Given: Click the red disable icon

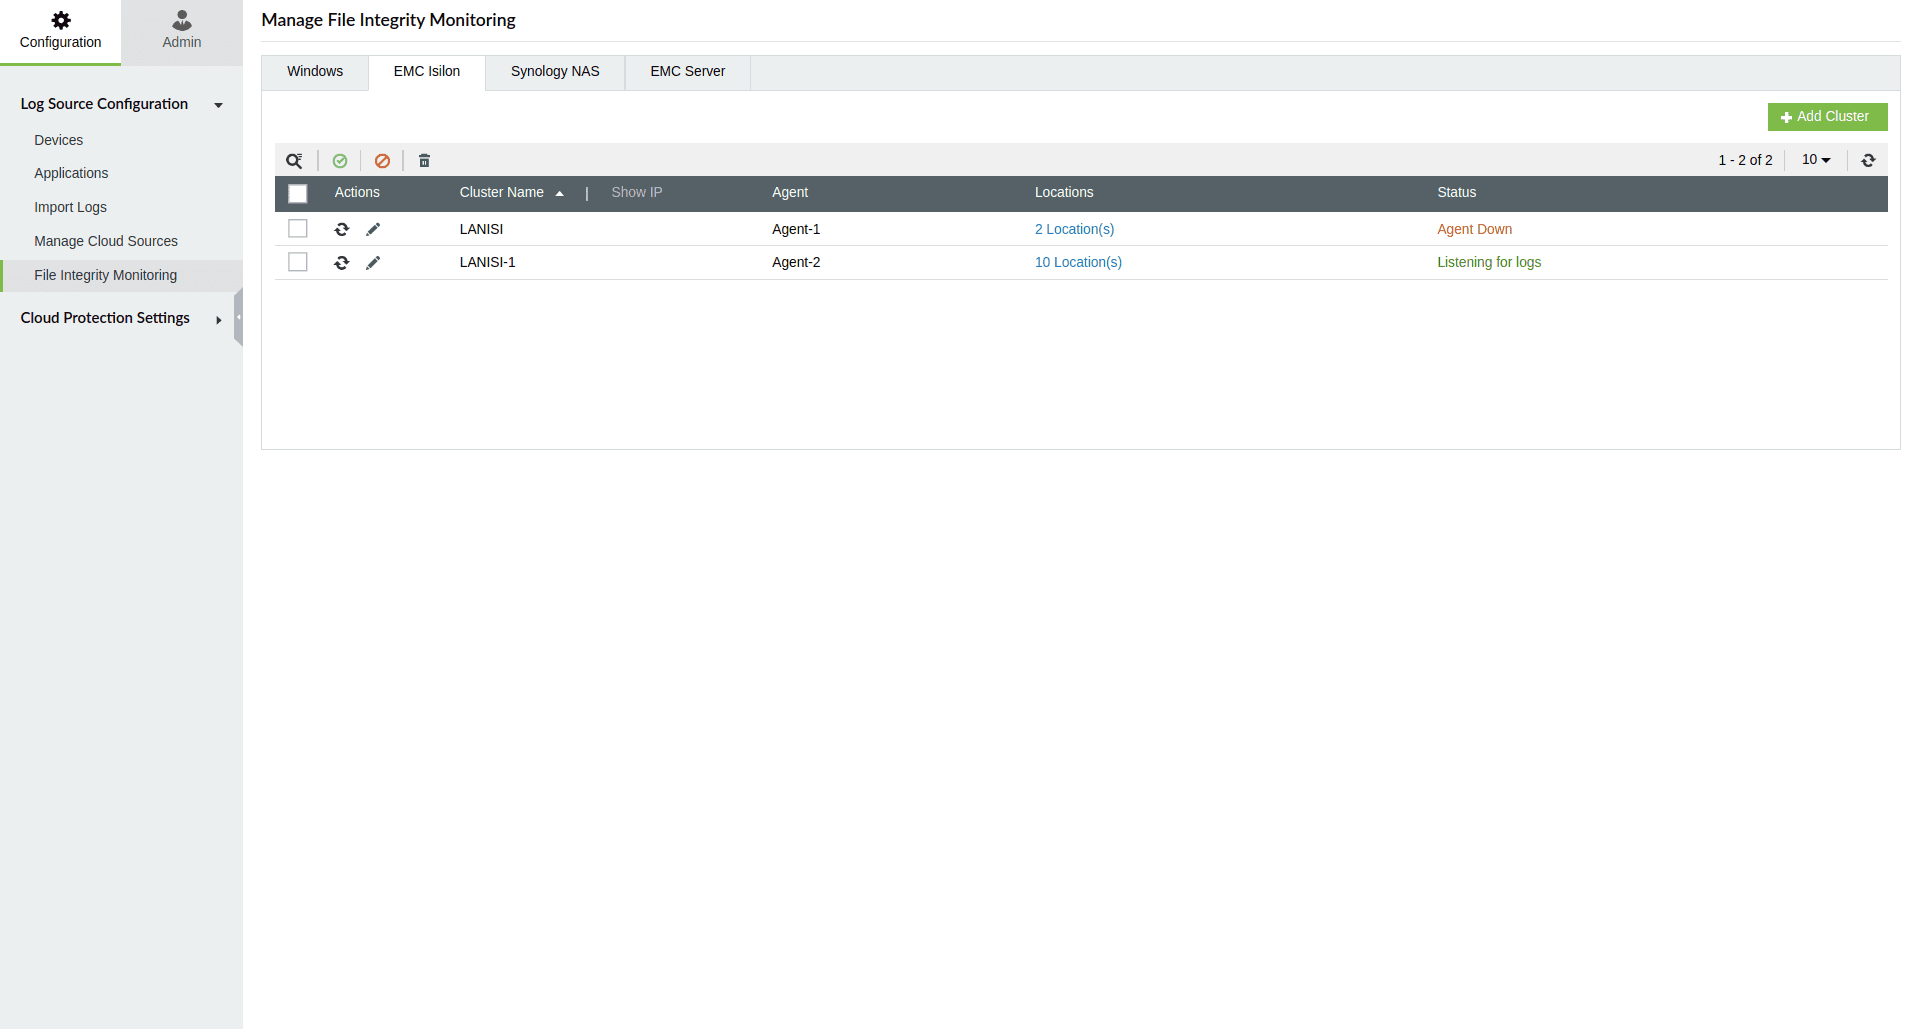Looking at the screenshot, I should (x=382, y=161).
